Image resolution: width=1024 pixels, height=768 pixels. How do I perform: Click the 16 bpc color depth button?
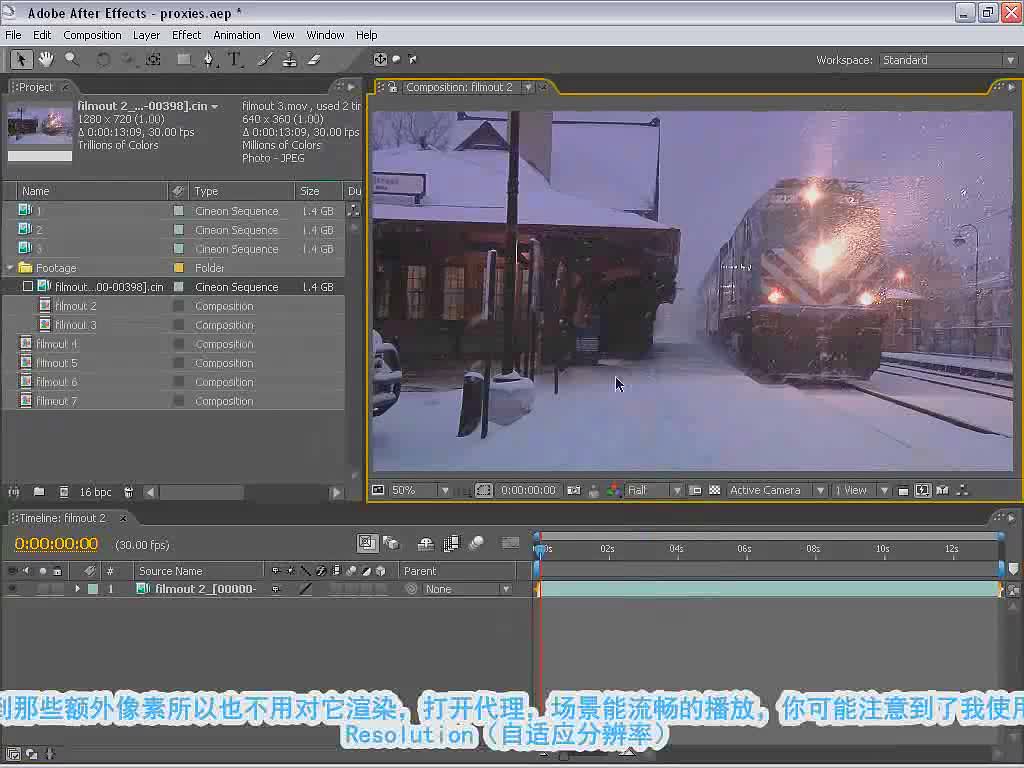coord(95,492)
